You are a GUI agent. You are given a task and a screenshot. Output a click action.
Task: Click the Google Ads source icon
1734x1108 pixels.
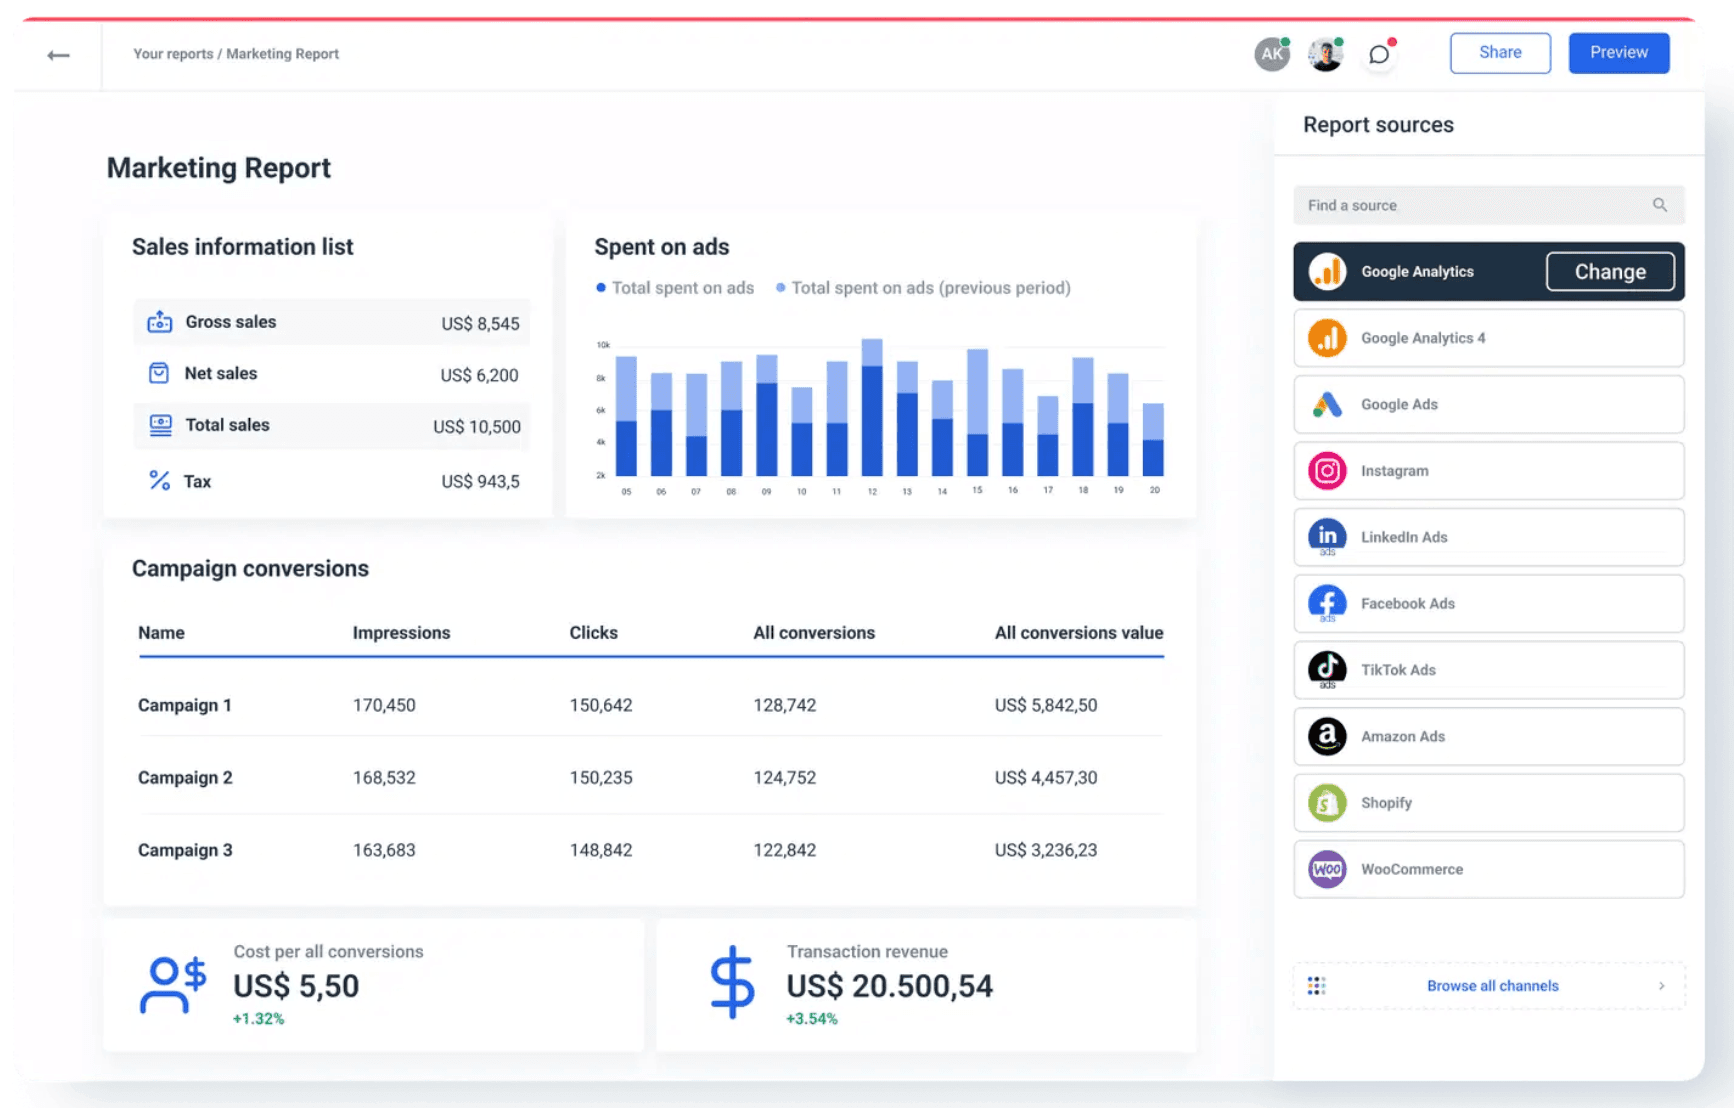pyautogui.click(x=1326, y=404)
